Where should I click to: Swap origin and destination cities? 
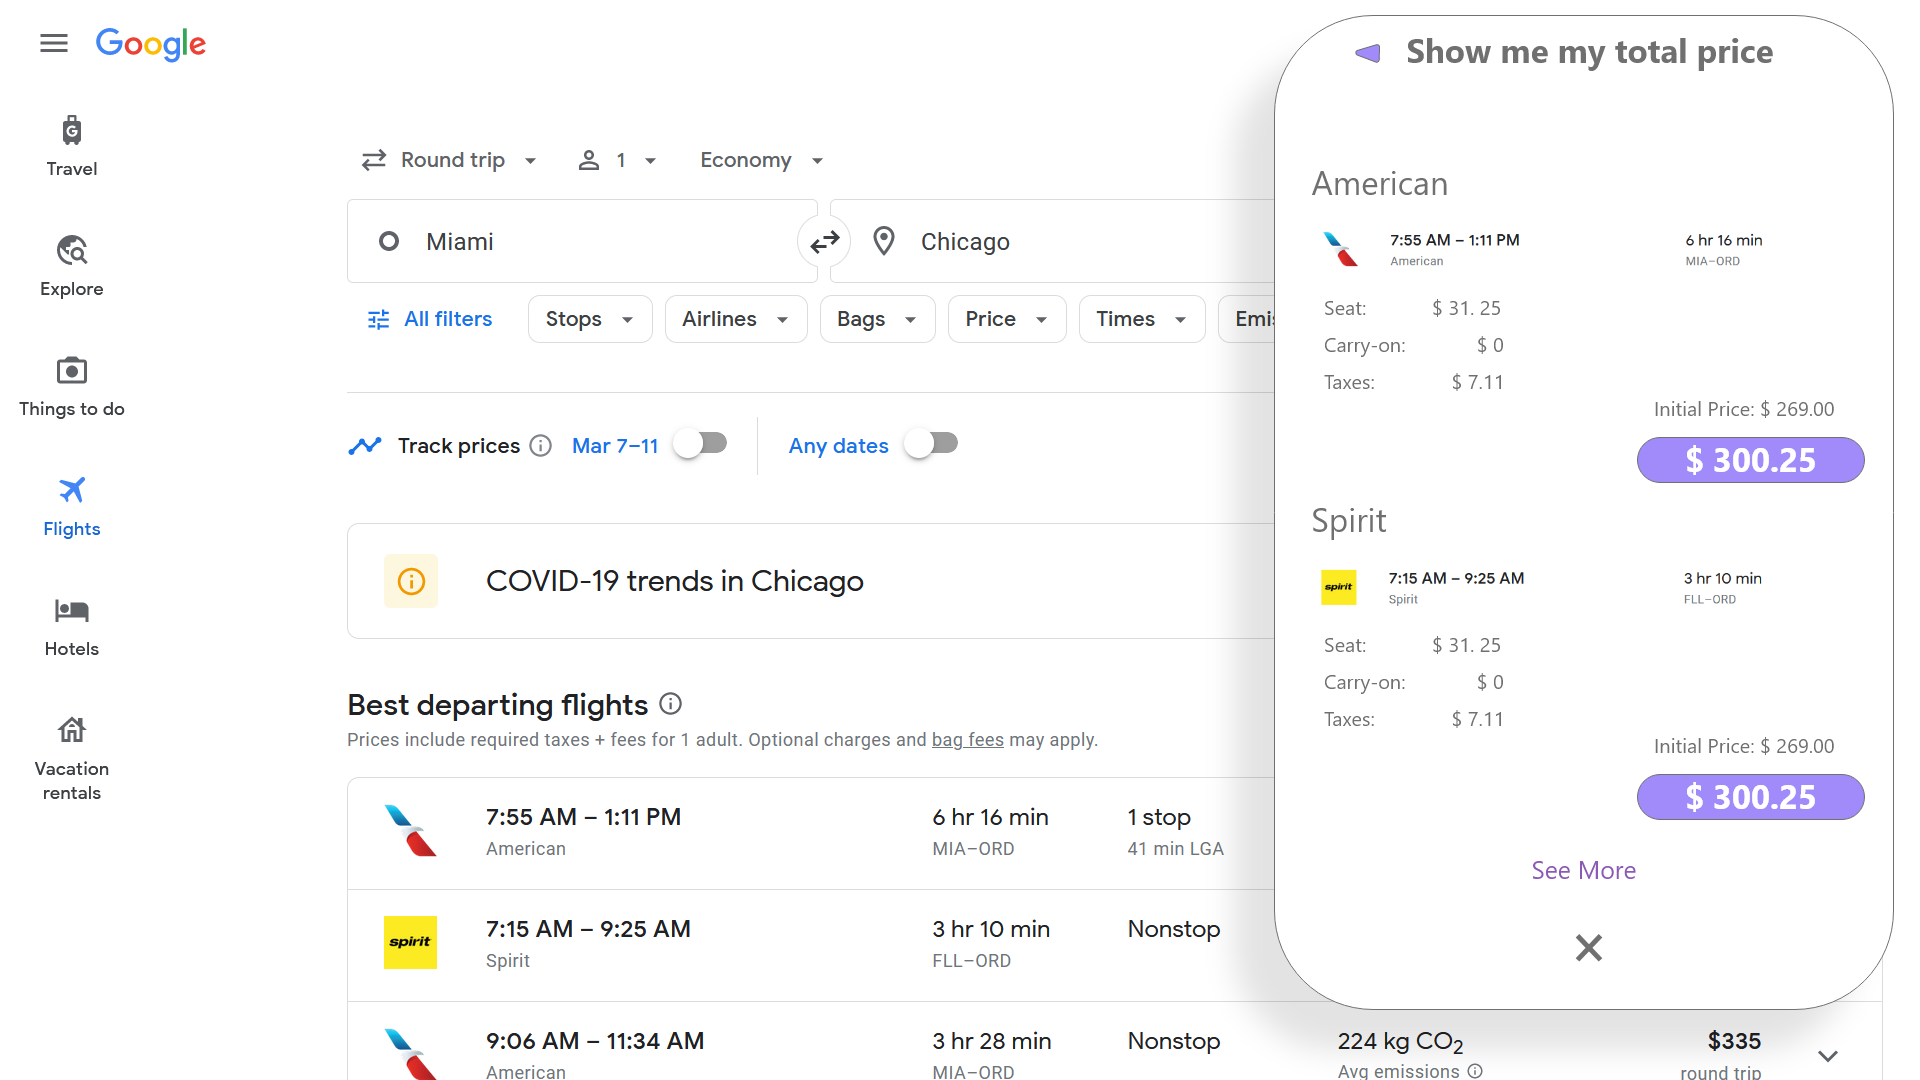824,242
